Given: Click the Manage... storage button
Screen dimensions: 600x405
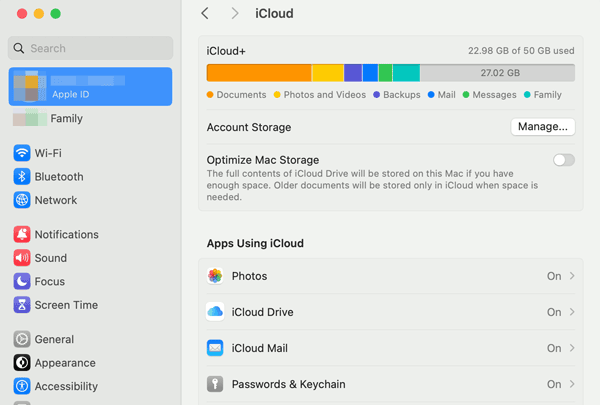Looking at the screenshot, I should point(543,127).
